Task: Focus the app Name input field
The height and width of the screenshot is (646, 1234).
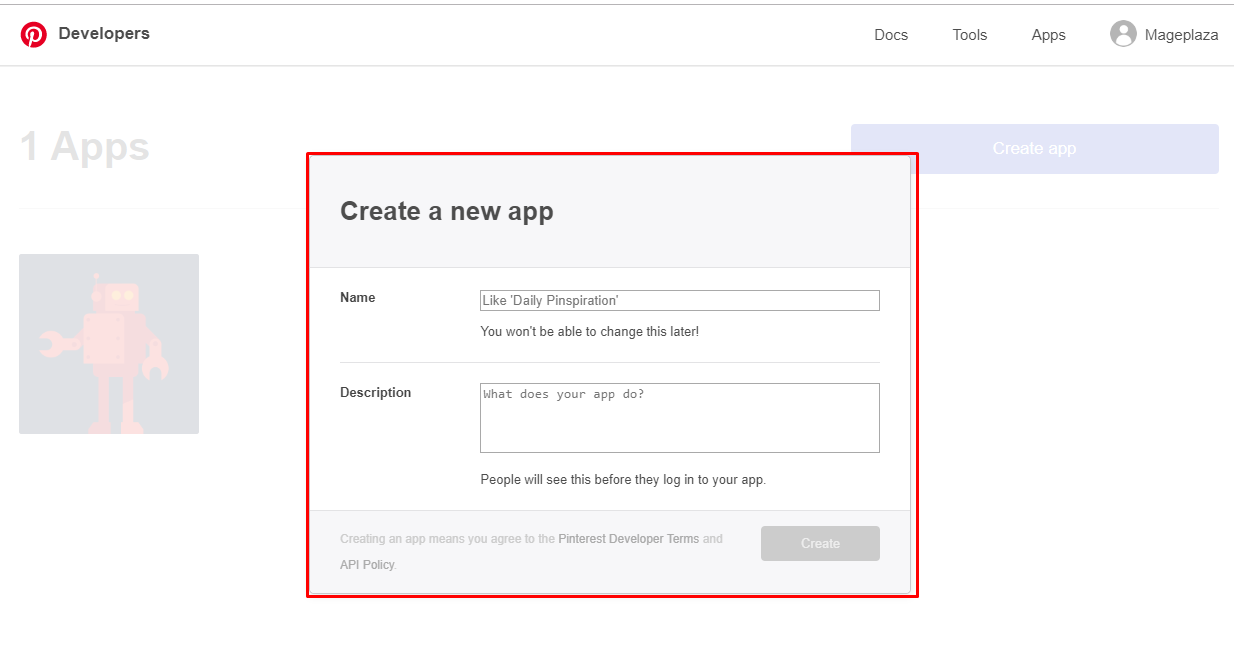Action: [679, 300]
